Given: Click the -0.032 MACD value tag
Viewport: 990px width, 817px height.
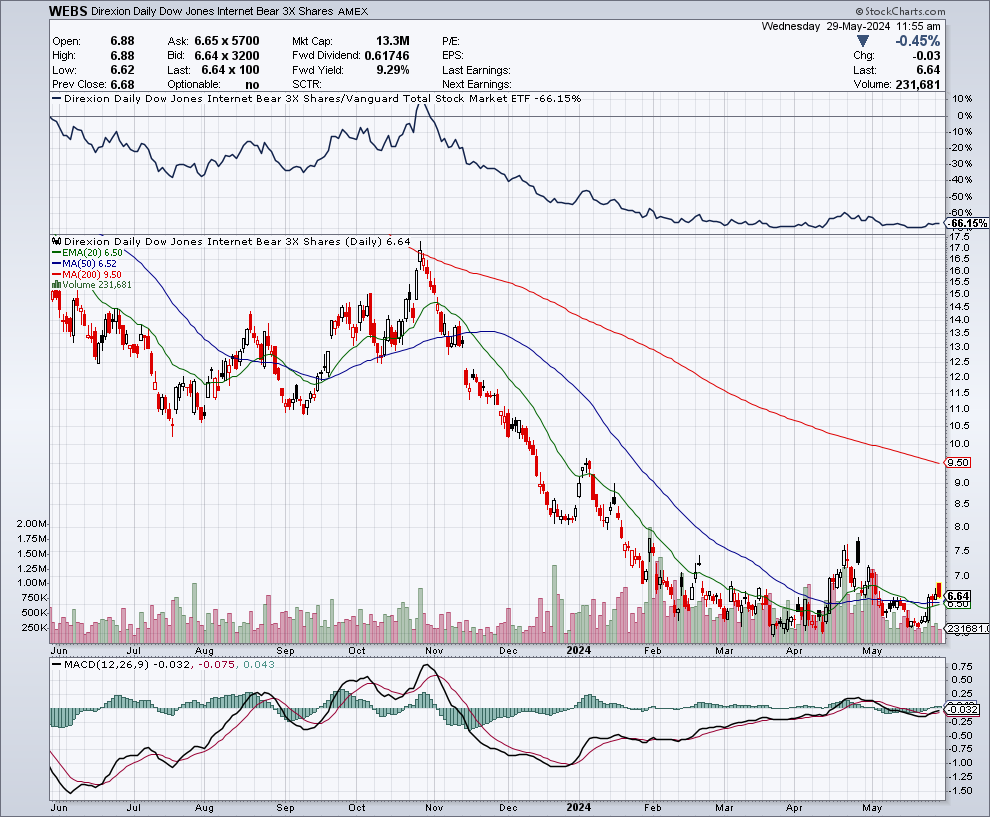Looking at the screenshot, I should pyautogui.click(x=963, y=710).
